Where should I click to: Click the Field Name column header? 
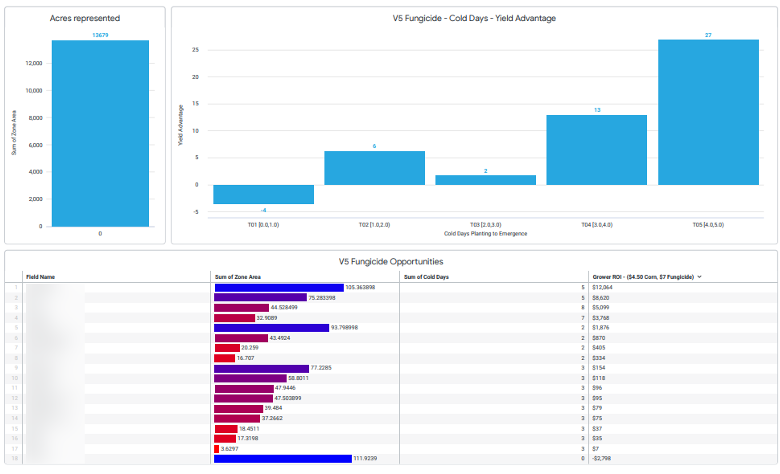tap(40, 276)
